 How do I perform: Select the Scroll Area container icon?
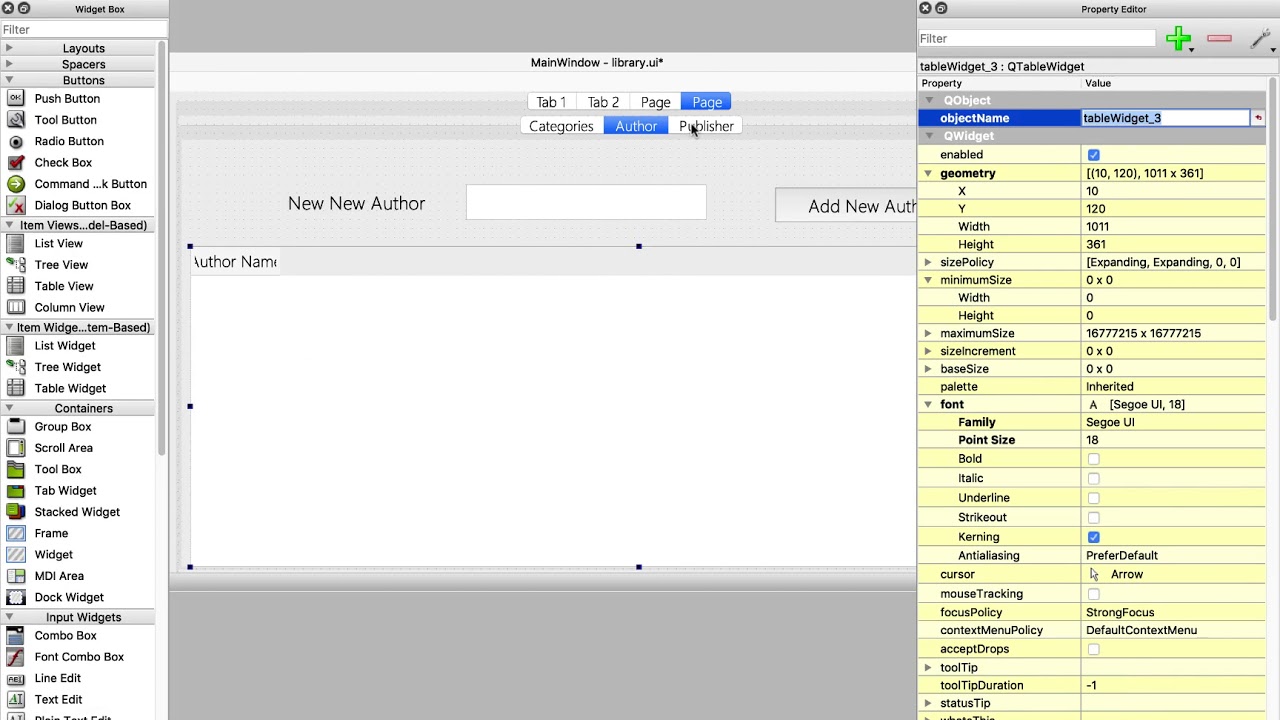tap(16, 448)
